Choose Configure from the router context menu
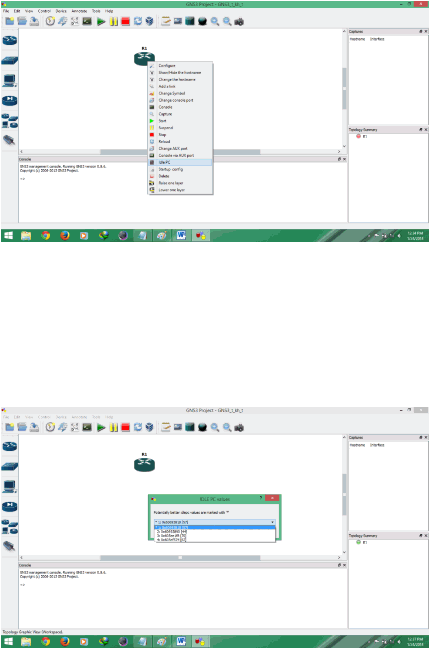 tap(180, 66)
